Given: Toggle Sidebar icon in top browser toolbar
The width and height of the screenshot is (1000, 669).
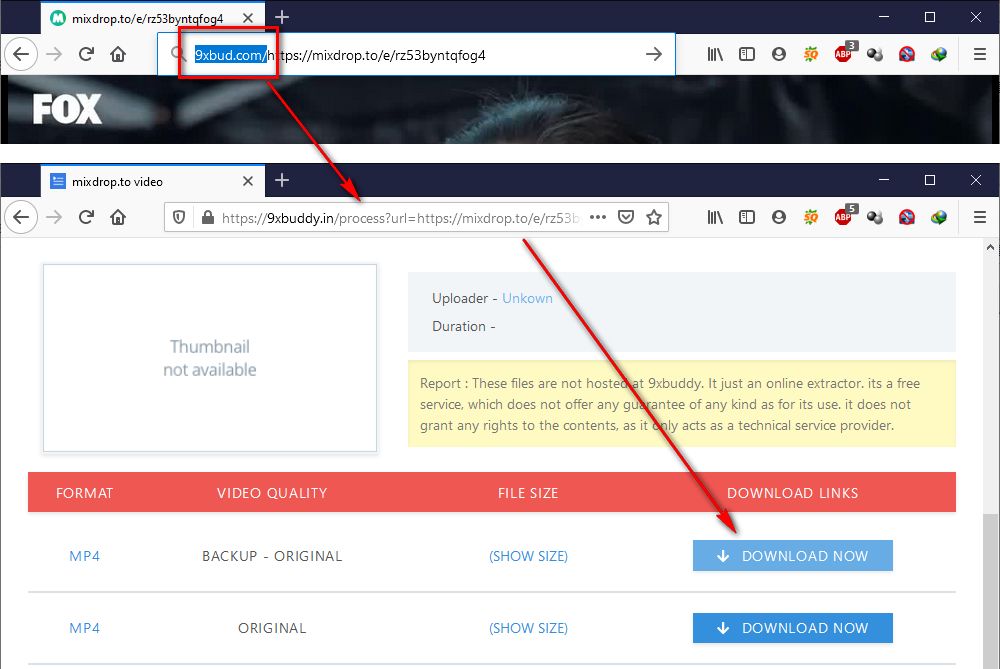Looking at the screenshot, I should coord(747,54).
